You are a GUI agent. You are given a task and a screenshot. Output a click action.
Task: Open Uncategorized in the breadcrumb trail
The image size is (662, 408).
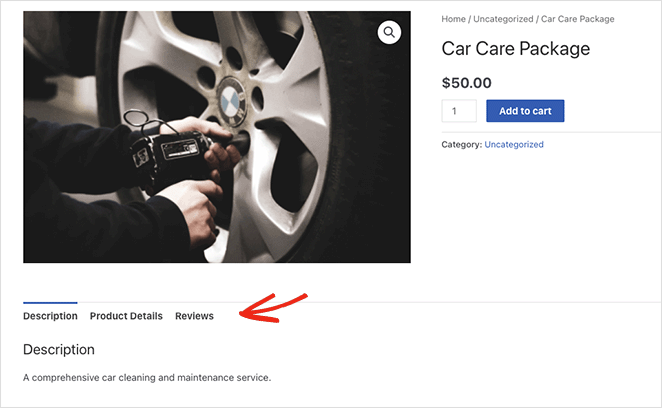pos(503,19)
